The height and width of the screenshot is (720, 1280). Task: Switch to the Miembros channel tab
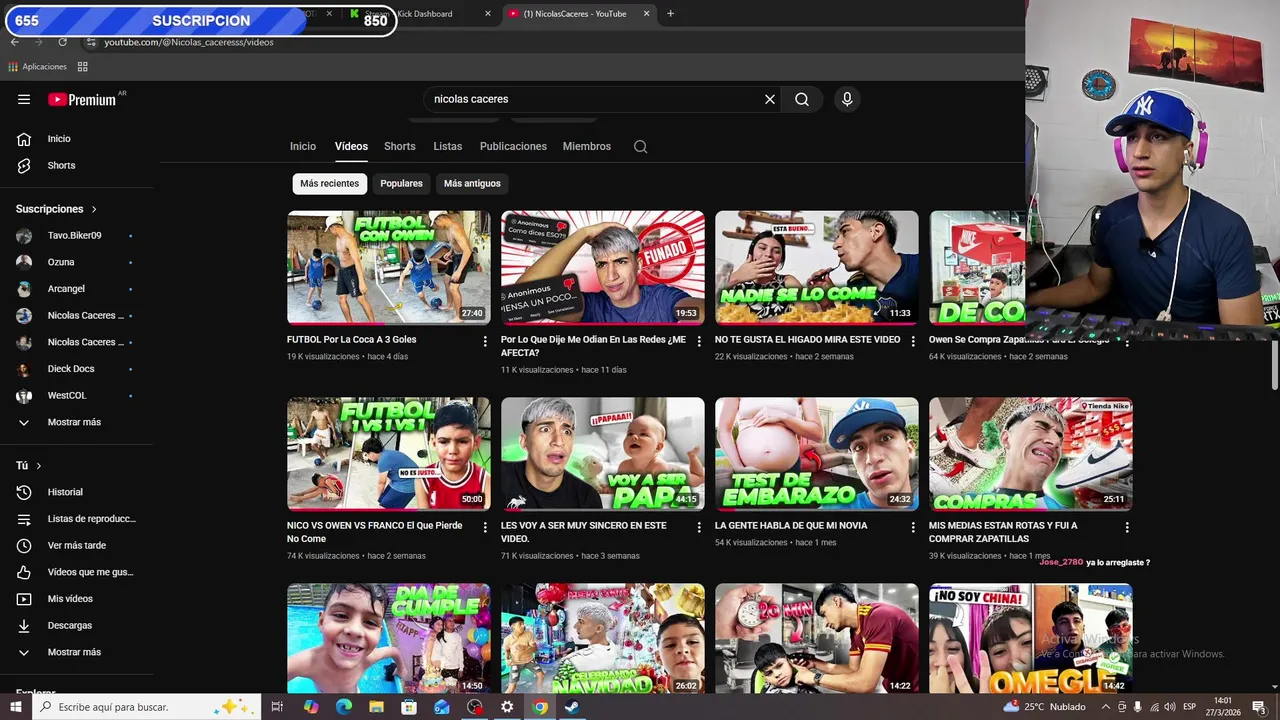click(587, 146)
